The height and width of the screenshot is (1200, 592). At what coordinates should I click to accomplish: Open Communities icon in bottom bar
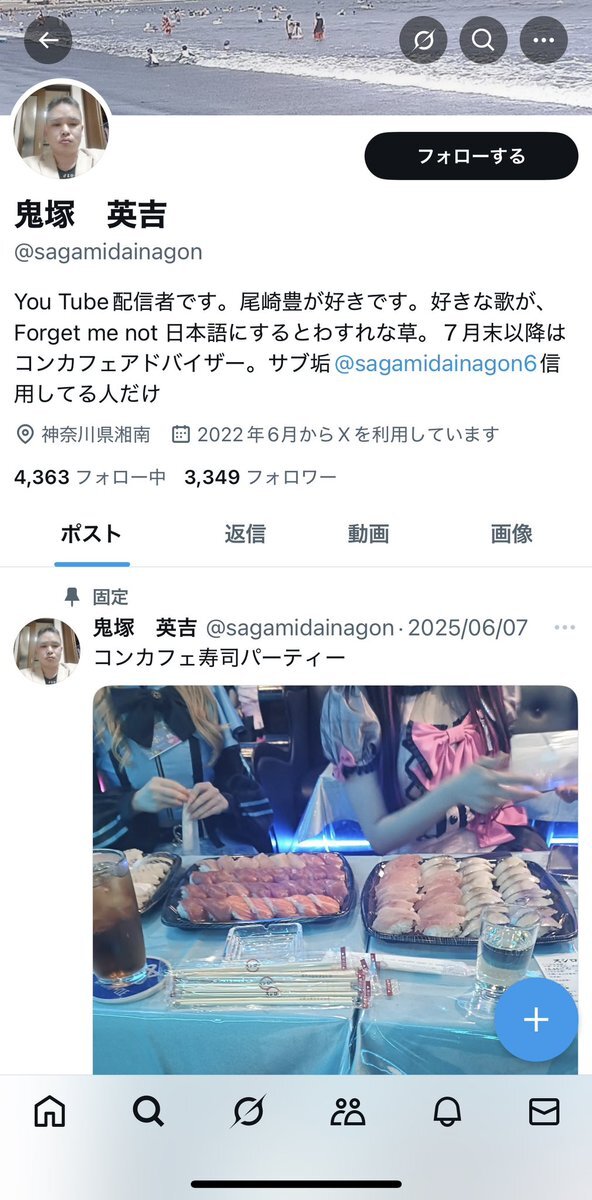(346, 1111)
